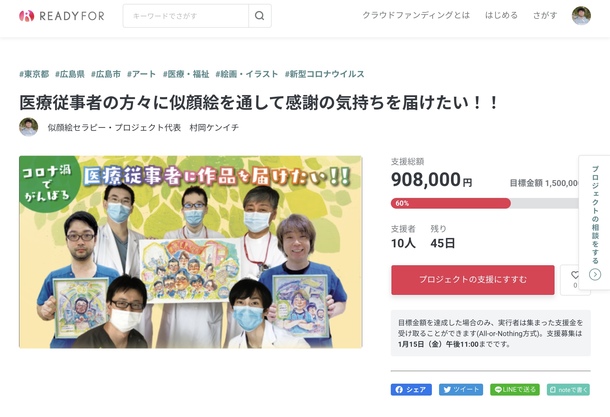This screenshot has width=610, height=417.
Task: Open the project main image thumbnail
Action: 191,252
